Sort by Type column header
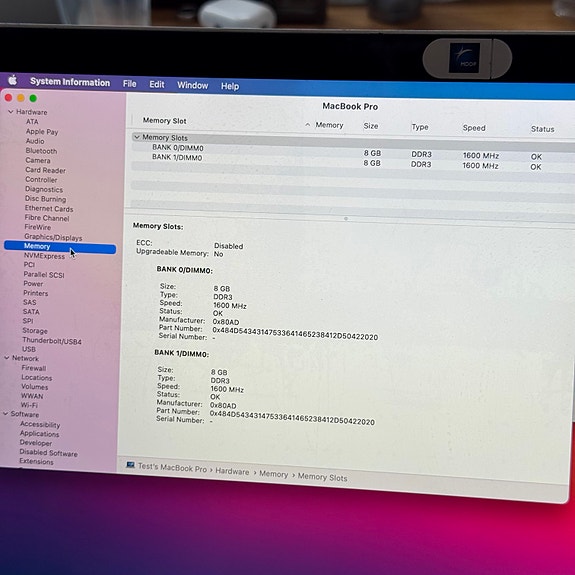Viewport: 575px width, 575px height. (x=420, y=127)
